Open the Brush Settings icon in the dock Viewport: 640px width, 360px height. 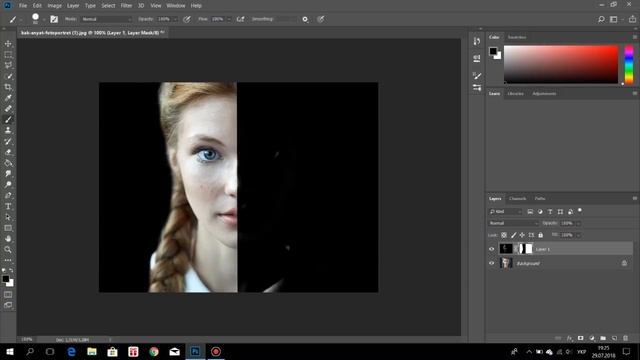pos(477,76)
